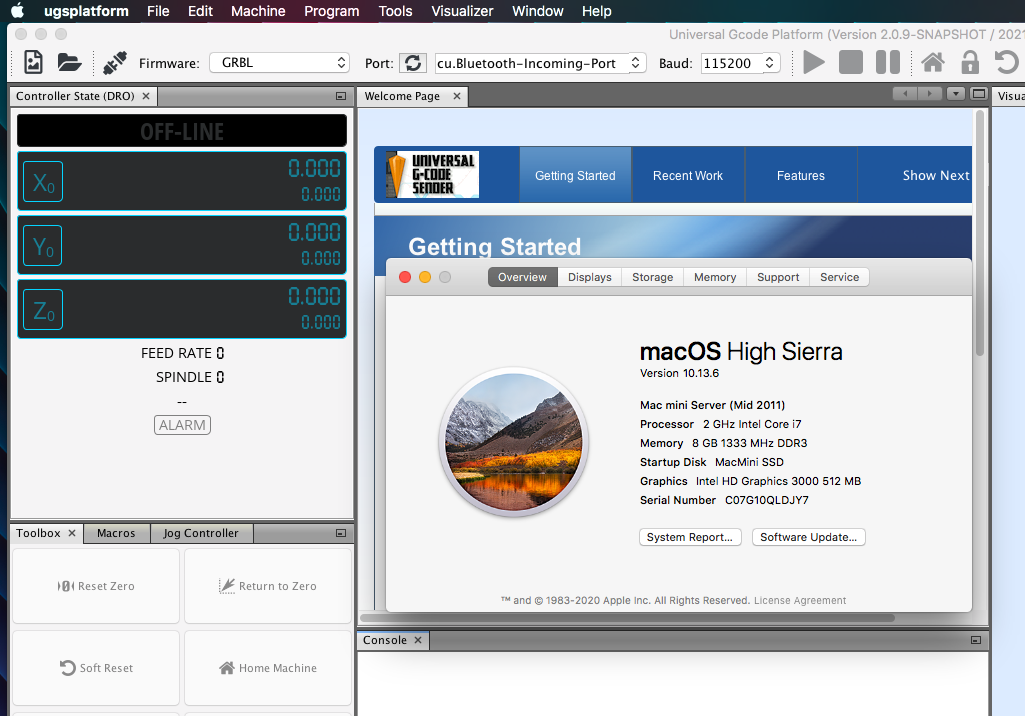Image resolution: width=1025 pixels, height=716 pixels.
Task: Click the soft reset toolbar icon
Action: [x=1006, y=63]
